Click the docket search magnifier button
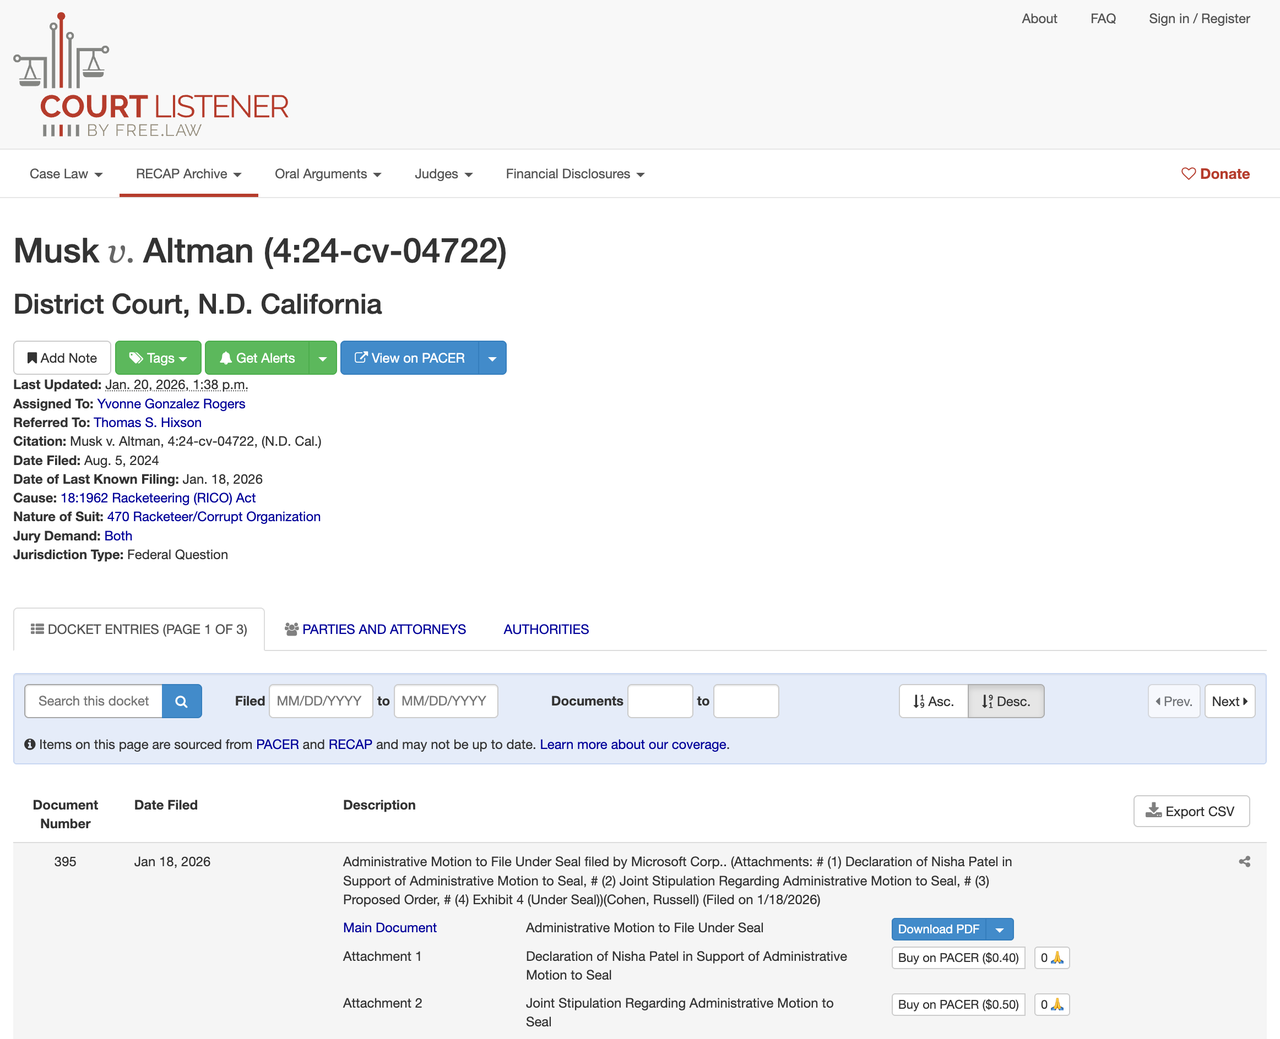 (181, 701)
